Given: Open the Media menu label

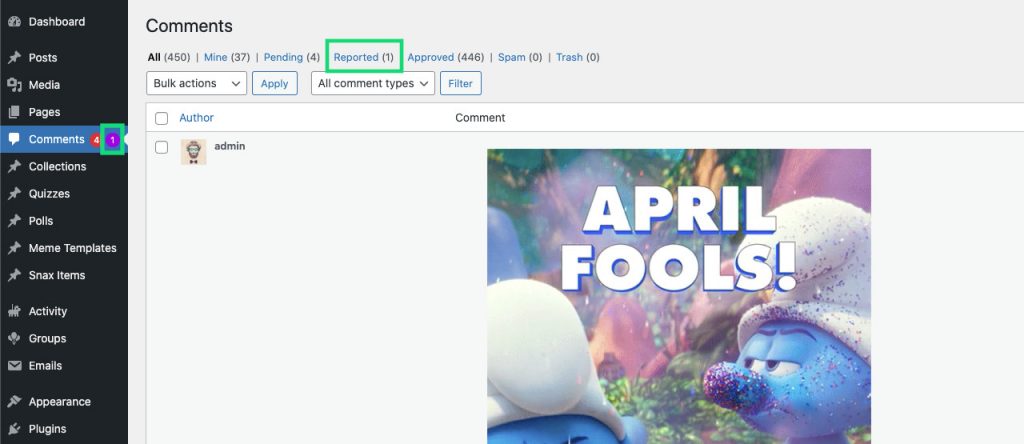Looking at the screenshot, I should pyautogui.click(x=44, y=85).
